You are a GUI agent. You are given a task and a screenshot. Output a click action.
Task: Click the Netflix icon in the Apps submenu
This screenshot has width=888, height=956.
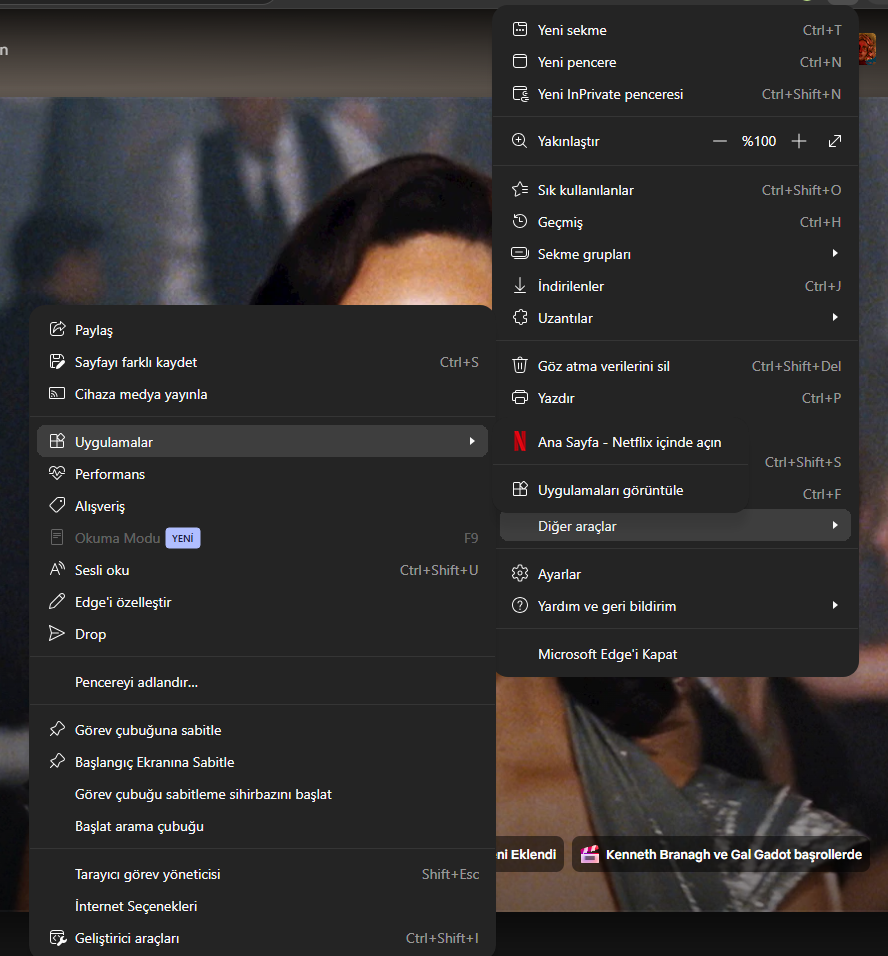tap(520, 441)
